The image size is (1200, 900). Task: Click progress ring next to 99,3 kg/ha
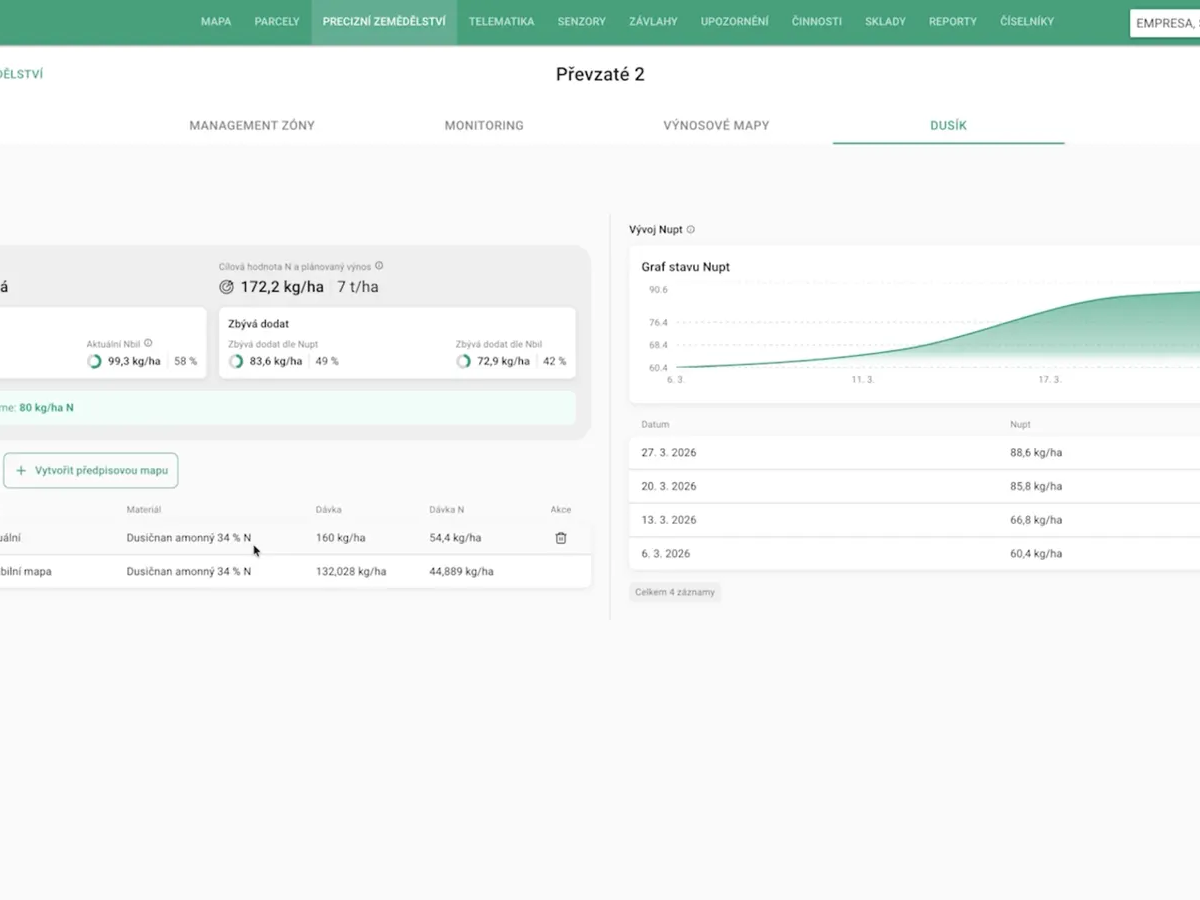click(x=94, y=361)
